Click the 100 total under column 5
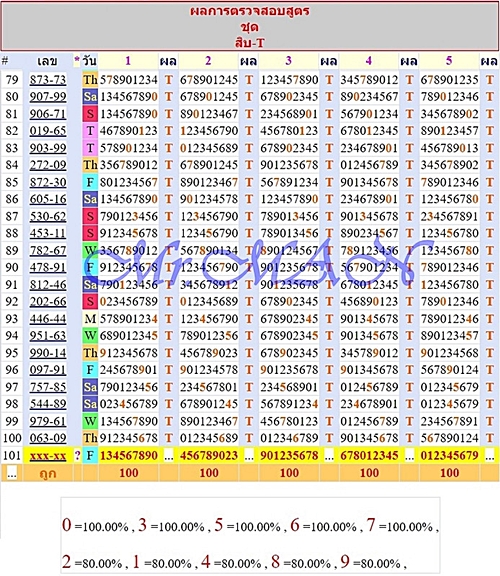 (450, 473)
